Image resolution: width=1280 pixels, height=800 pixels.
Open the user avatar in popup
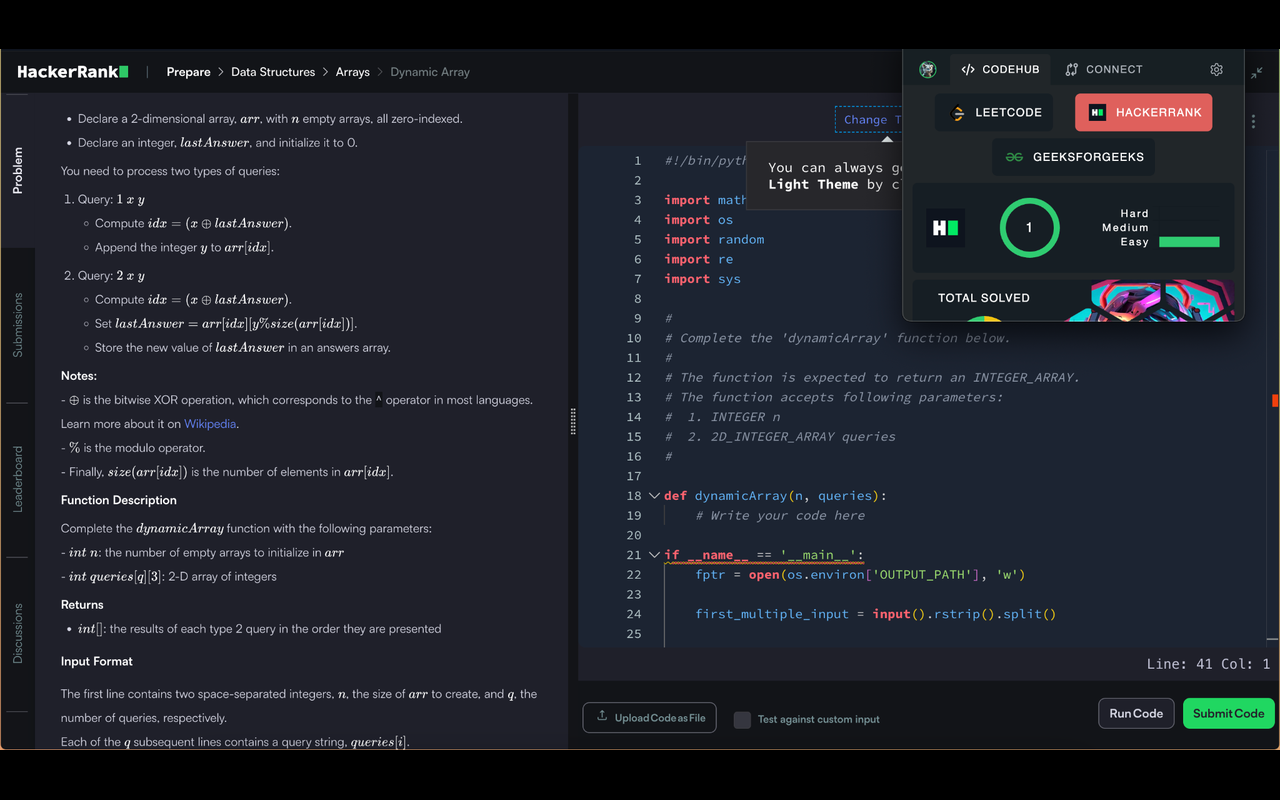coord(928,70)
